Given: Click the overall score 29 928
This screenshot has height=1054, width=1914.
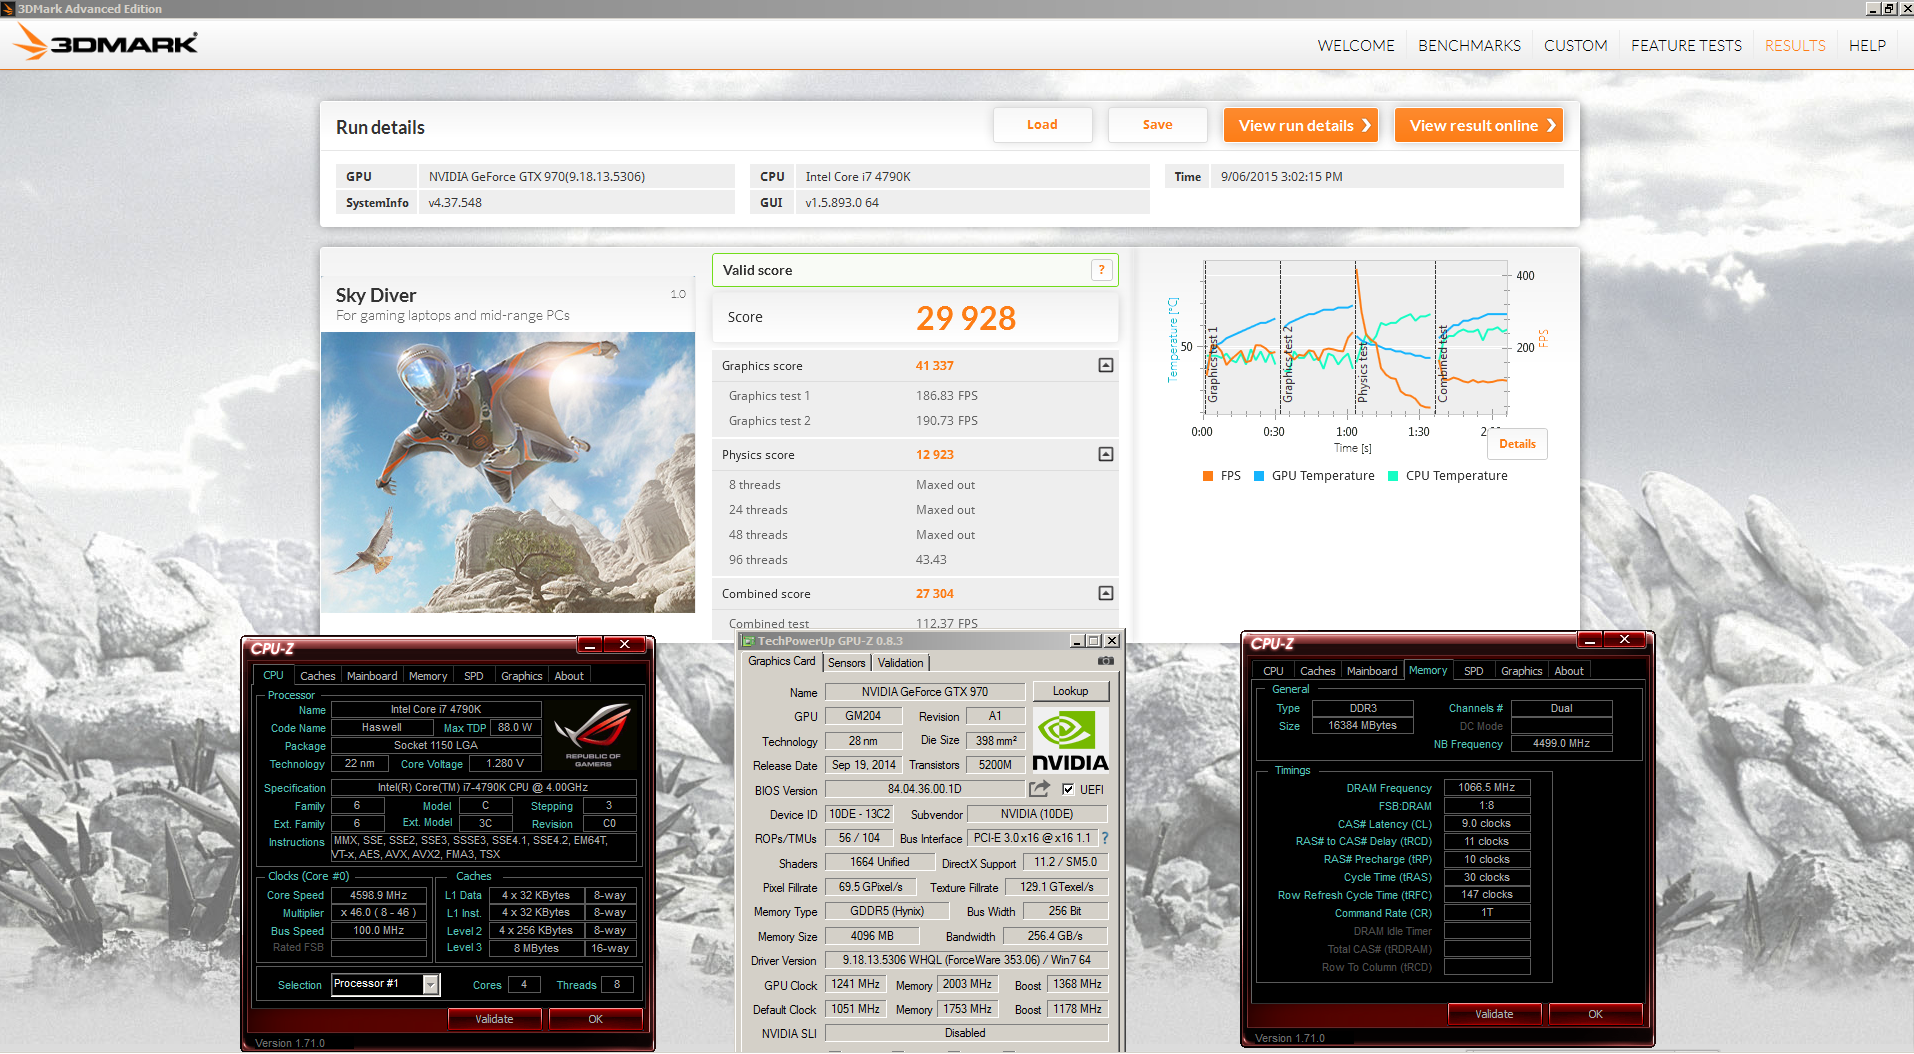Looking at the screenshot, I should click(x=966, y=318).
